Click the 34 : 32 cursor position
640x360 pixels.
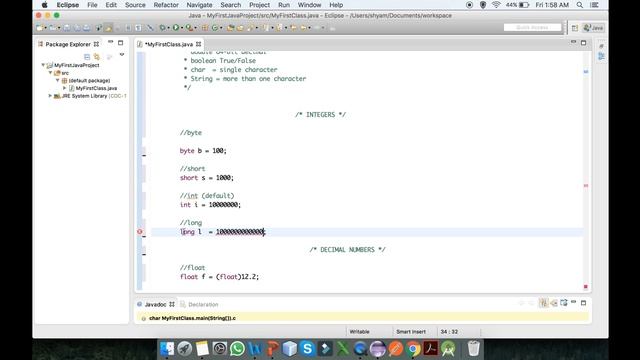[449, 332]
